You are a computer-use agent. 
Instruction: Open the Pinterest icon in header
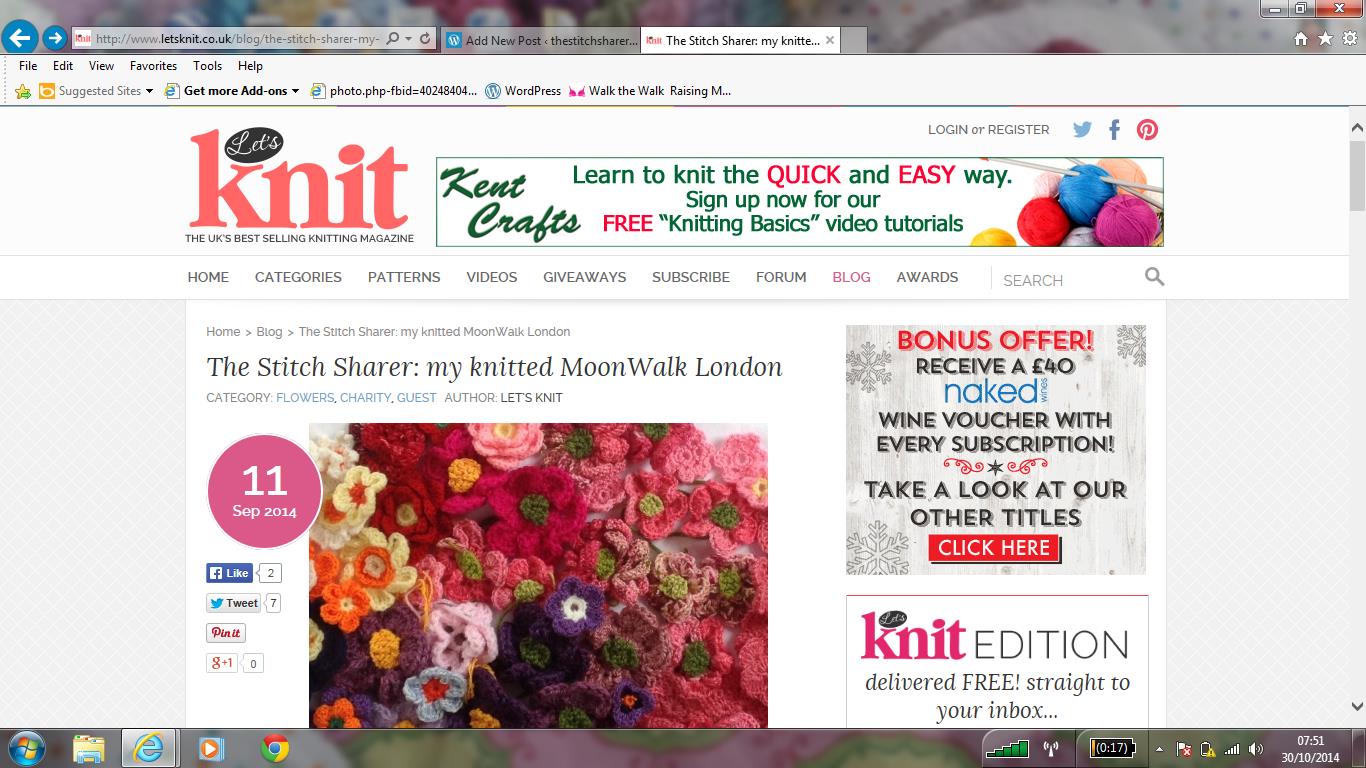(x=1147, y=129)
